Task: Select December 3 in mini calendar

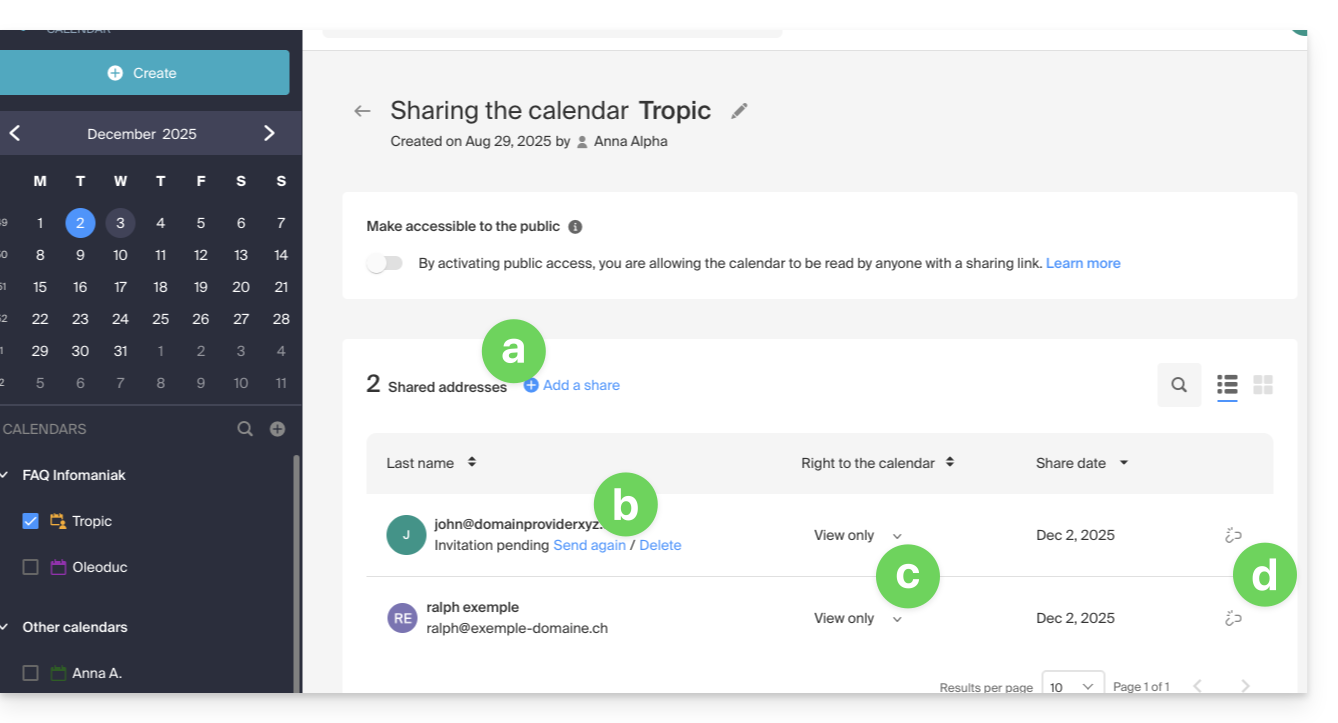Action: pyautogui.click(x=120, y=223)
